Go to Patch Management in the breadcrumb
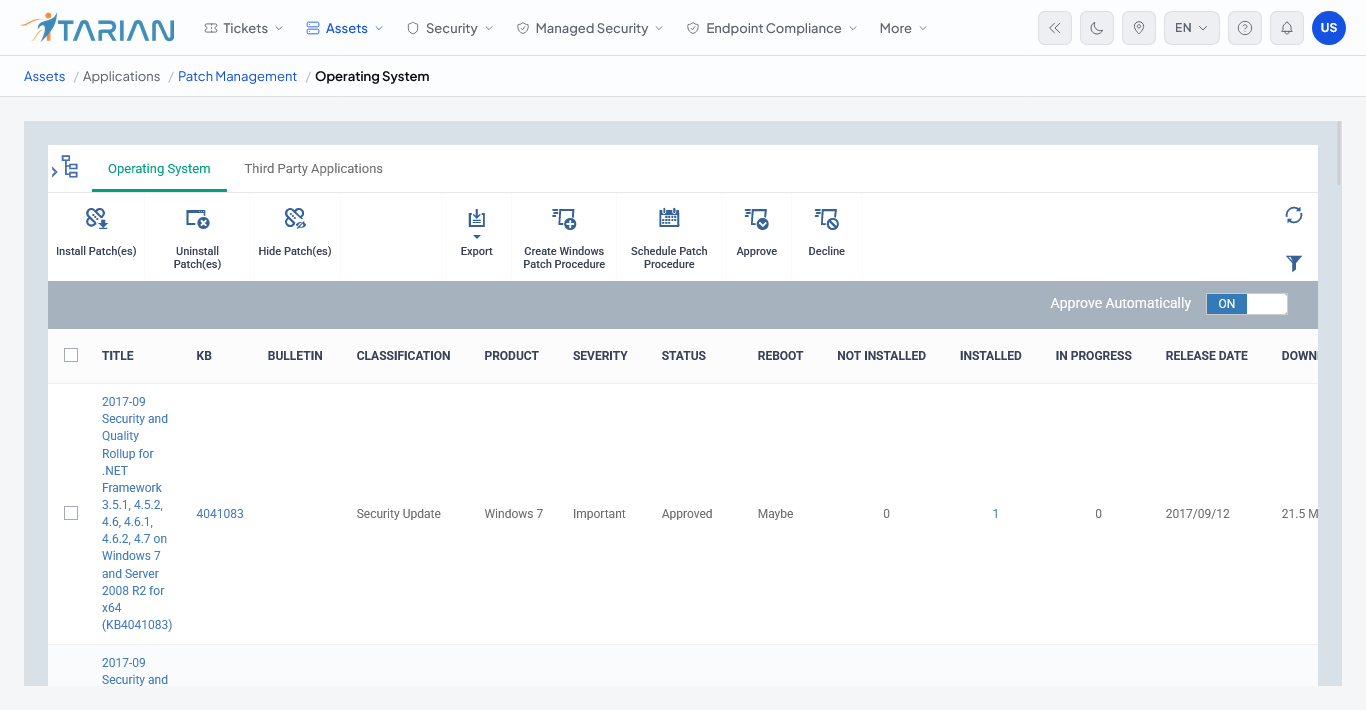 tap(237, 76)
